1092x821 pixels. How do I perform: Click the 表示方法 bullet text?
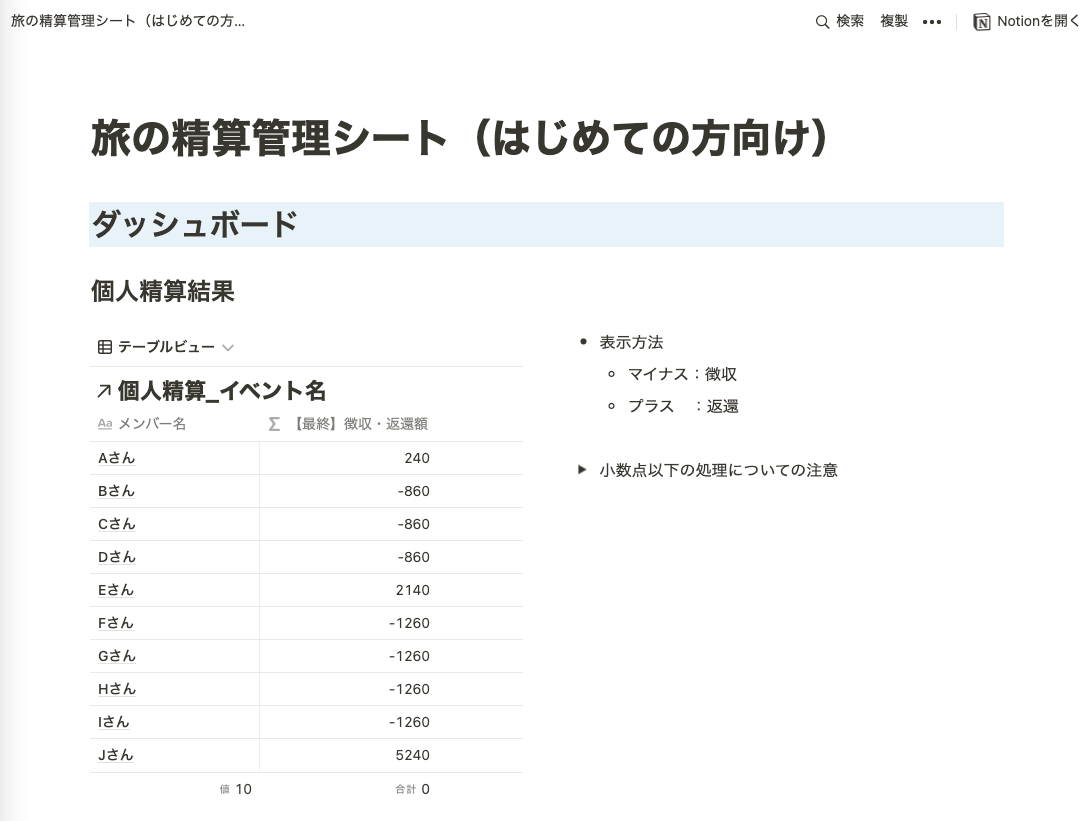click(x=631, y=342)
